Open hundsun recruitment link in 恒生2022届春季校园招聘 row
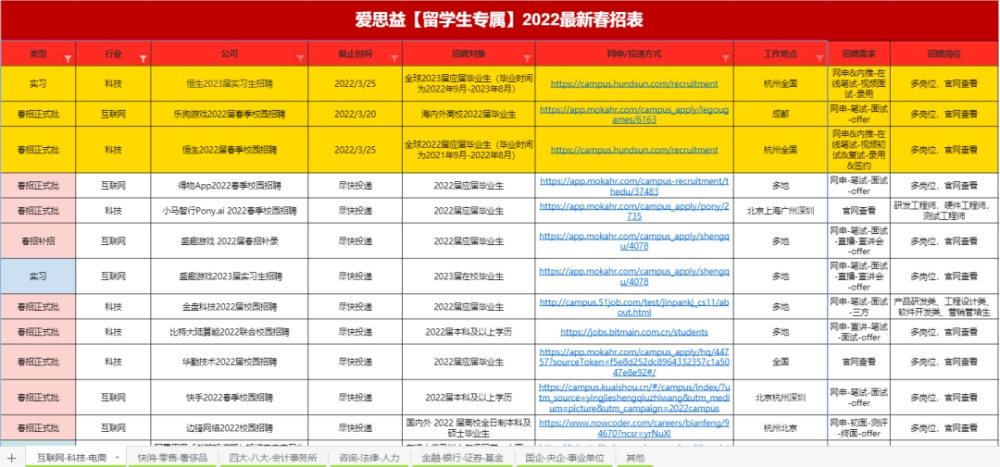 [634, 150]
